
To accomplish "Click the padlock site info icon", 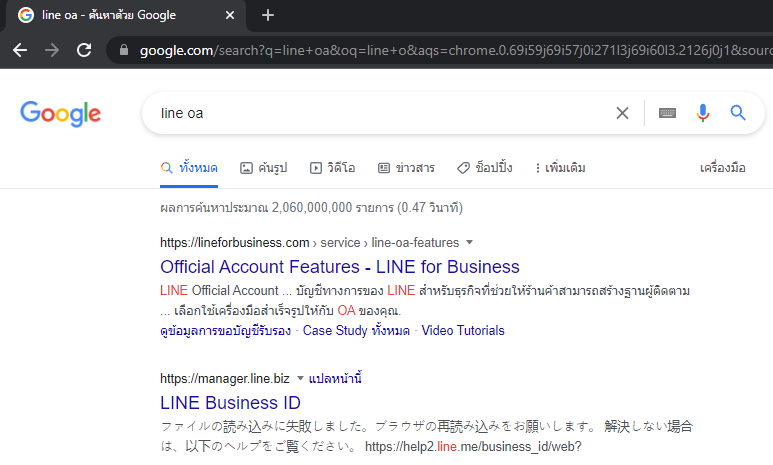I will point(124,50).
